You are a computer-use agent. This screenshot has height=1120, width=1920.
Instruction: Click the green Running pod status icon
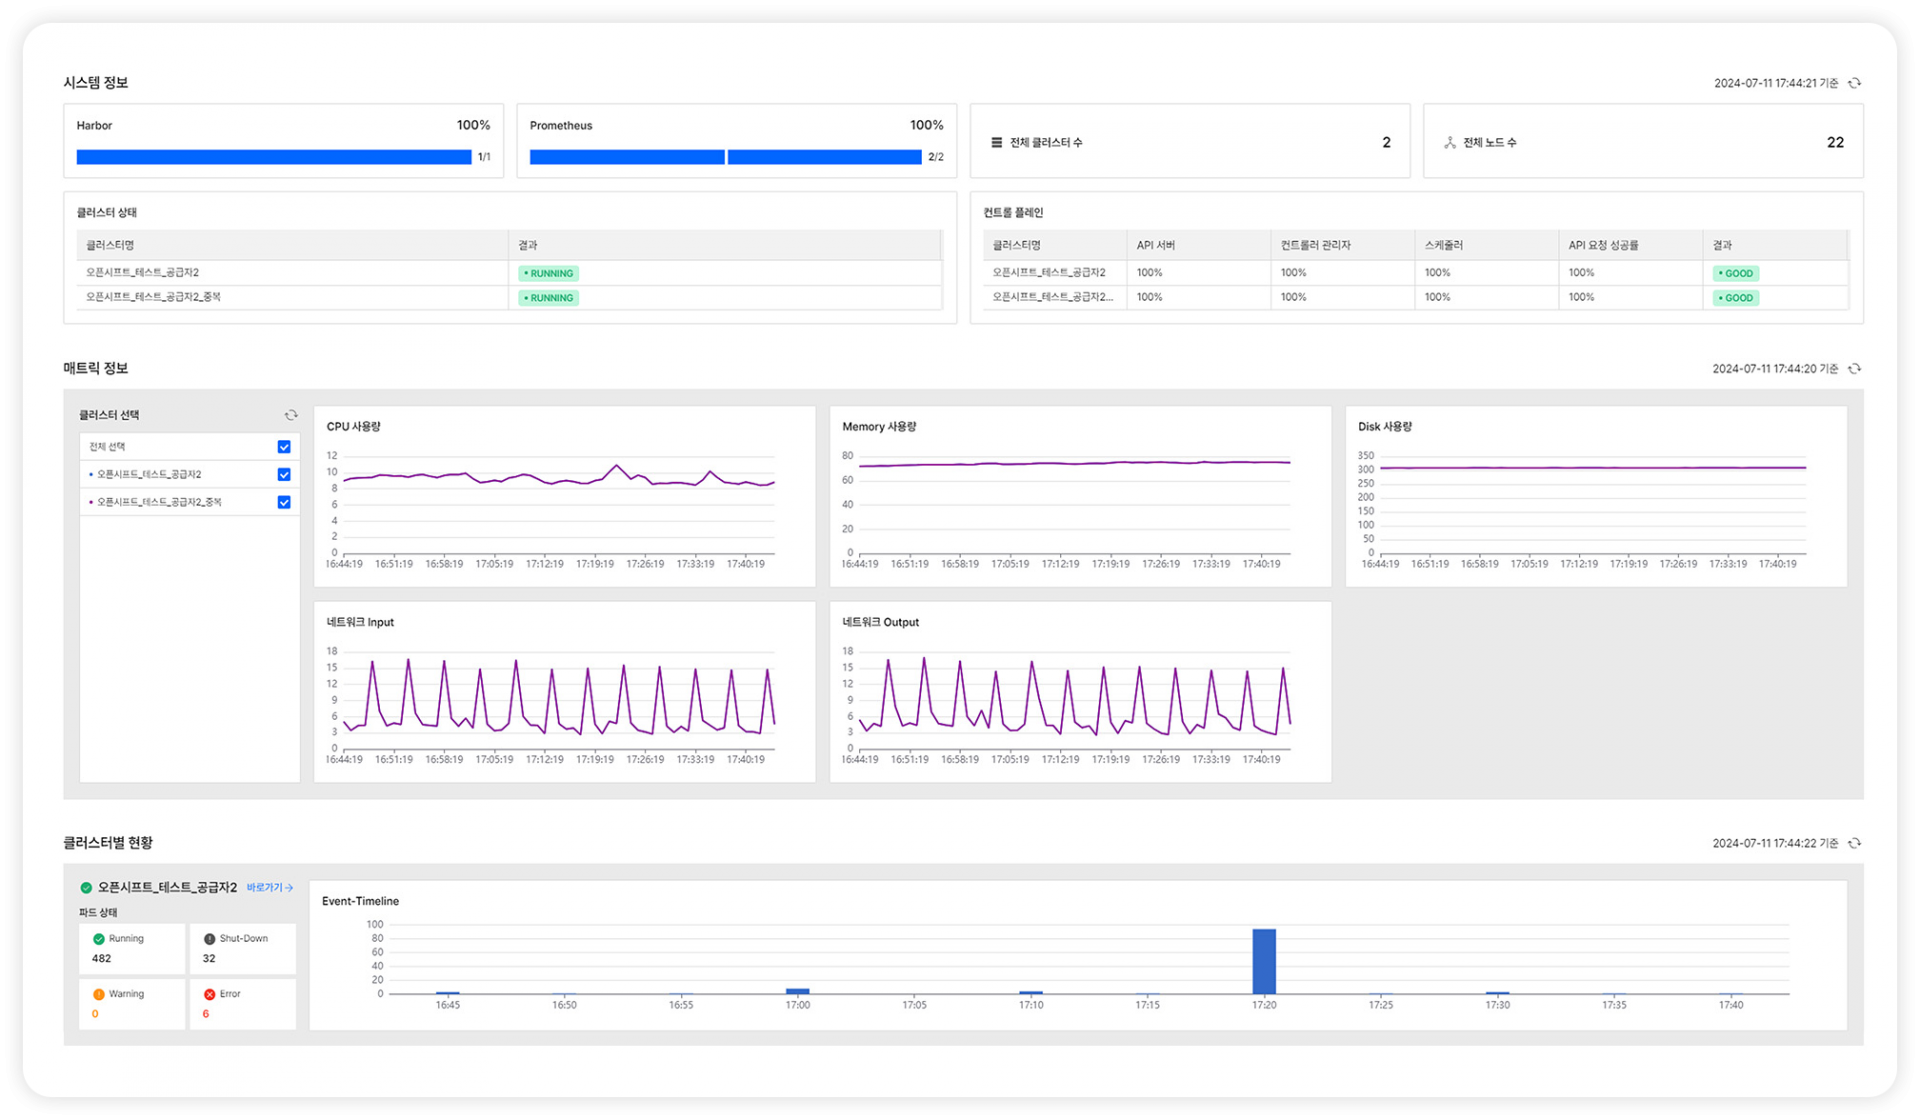(x=99, y=939)
